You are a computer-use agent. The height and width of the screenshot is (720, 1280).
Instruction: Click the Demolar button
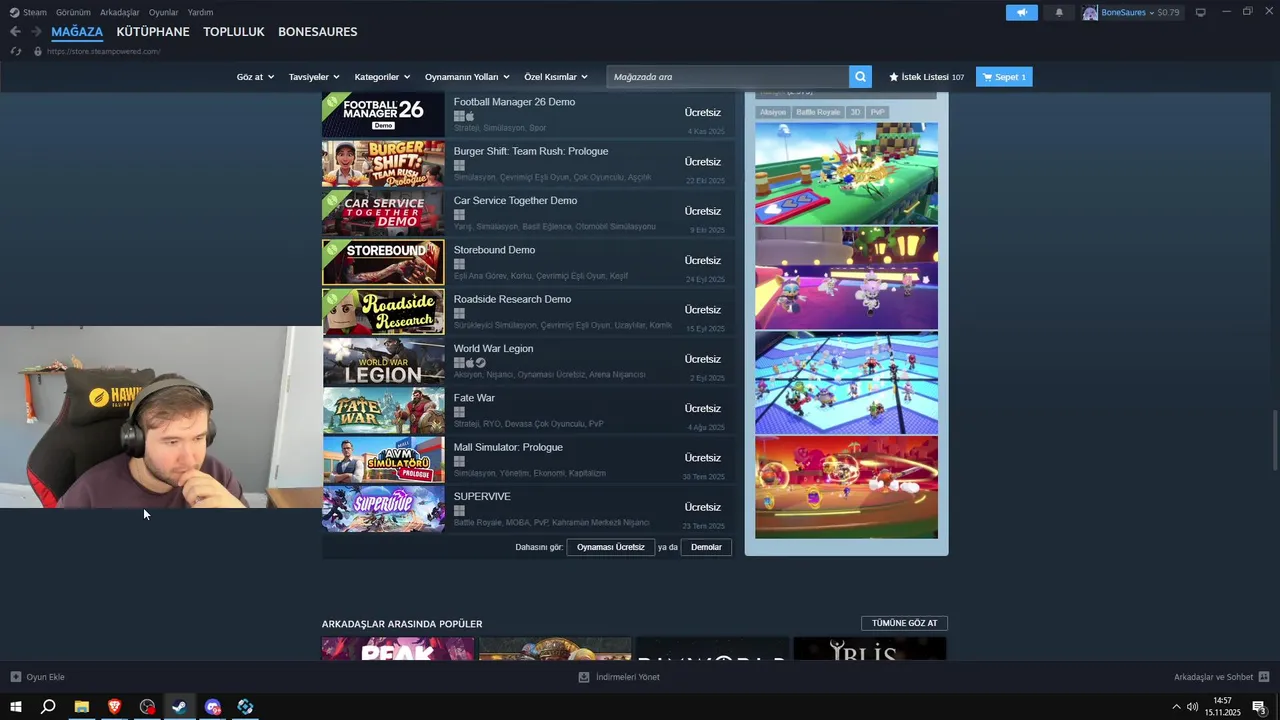706,547
